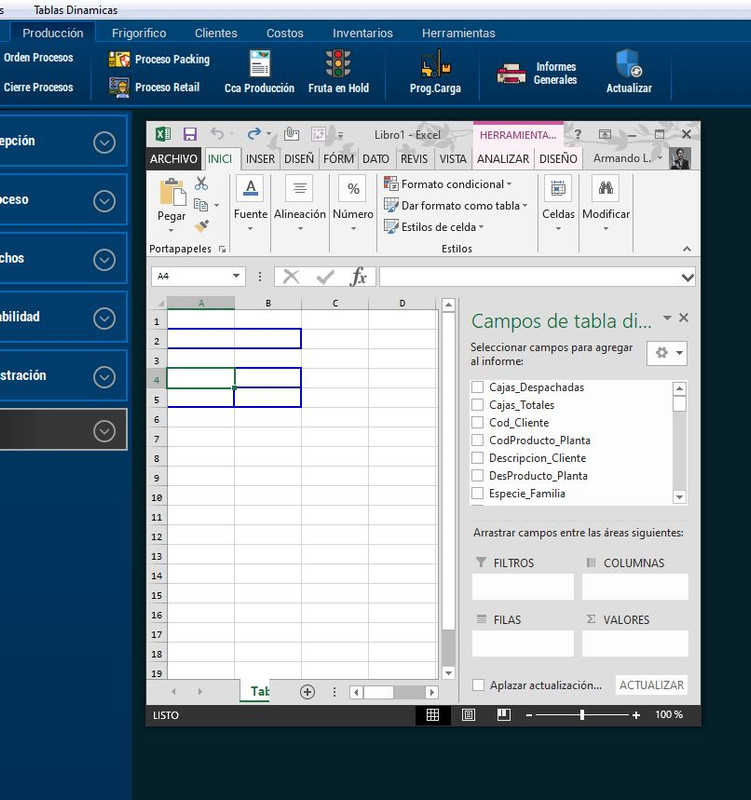Add a new sheet with plus icon
The image size is (751, 800).
tap(307, 692)
